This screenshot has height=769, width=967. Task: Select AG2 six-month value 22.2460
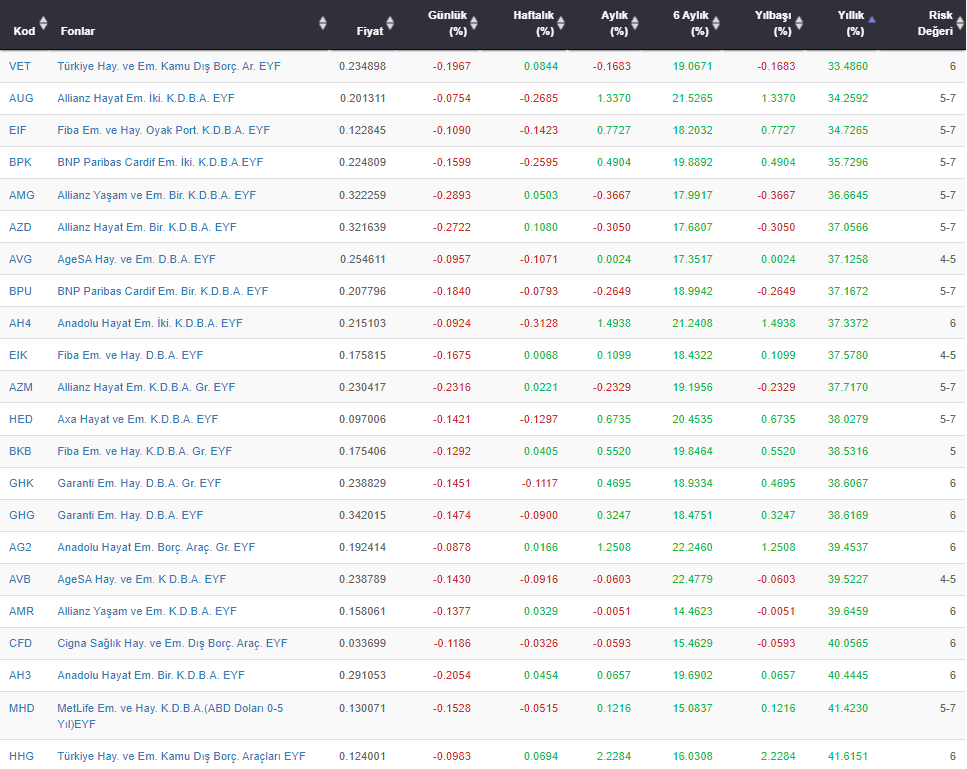click(x=693, y=548)
